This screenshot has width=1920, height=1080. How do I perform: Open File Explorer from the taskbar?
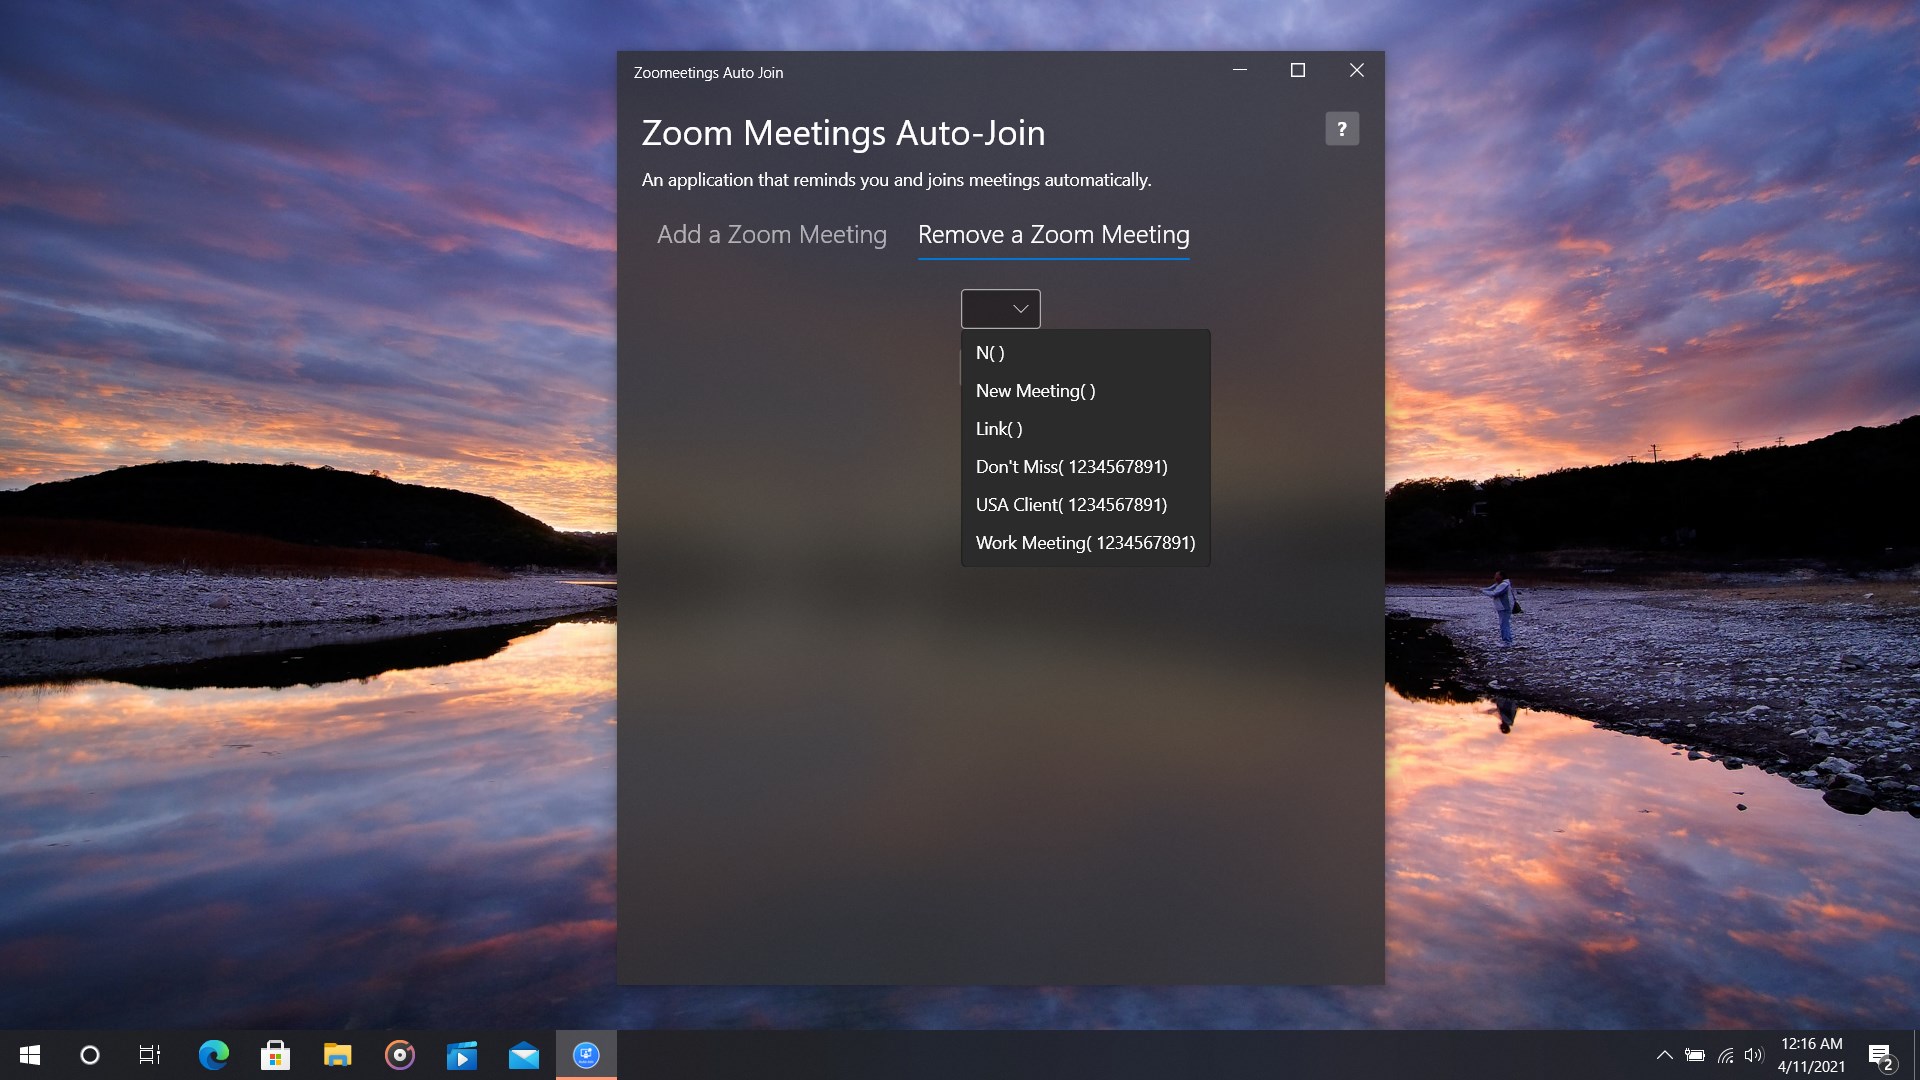point(338,1055)
